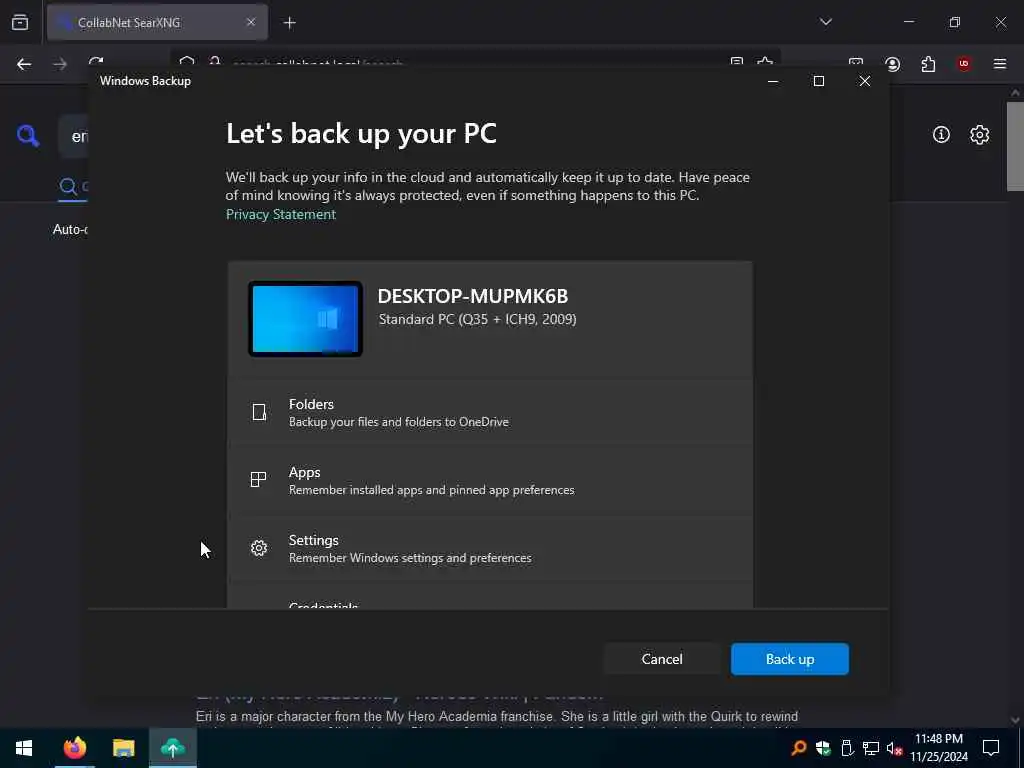Open the Firefox account icon

click(893, 64)
